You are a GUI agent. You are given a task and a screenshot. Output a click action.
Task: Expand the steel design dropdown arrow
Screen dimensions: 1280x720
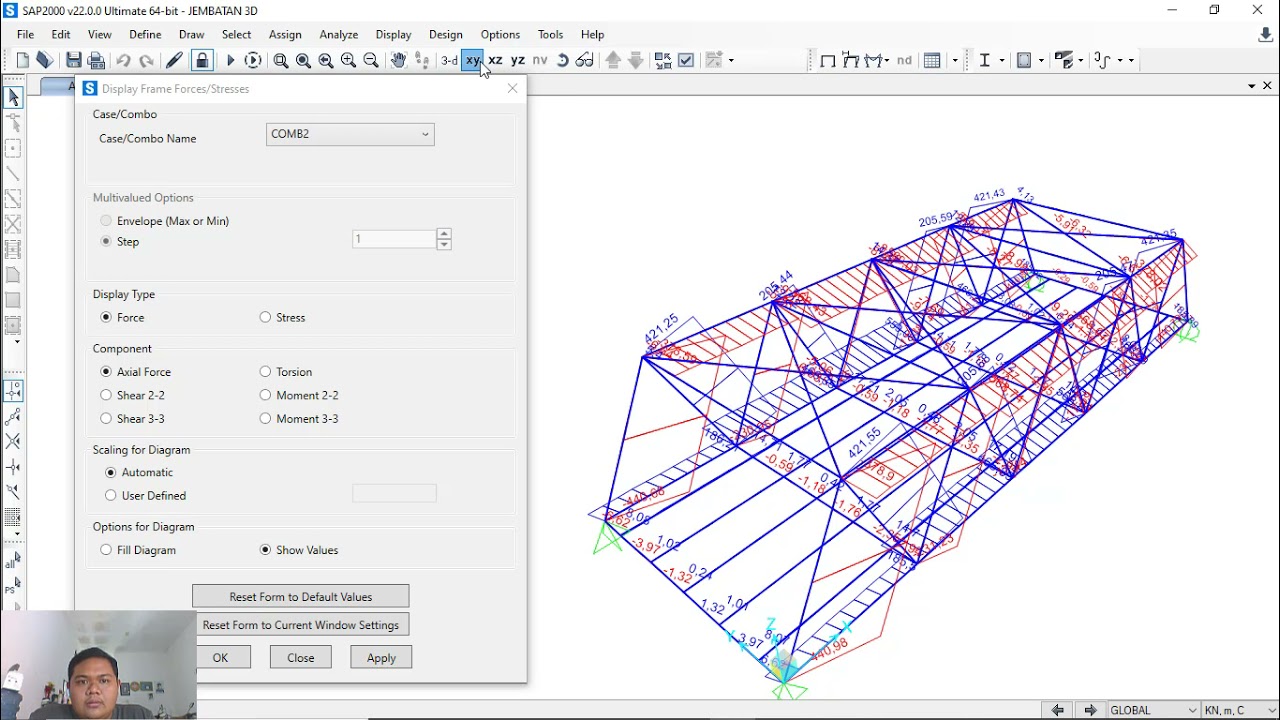pyautogui.click(x=1002, y=60)
